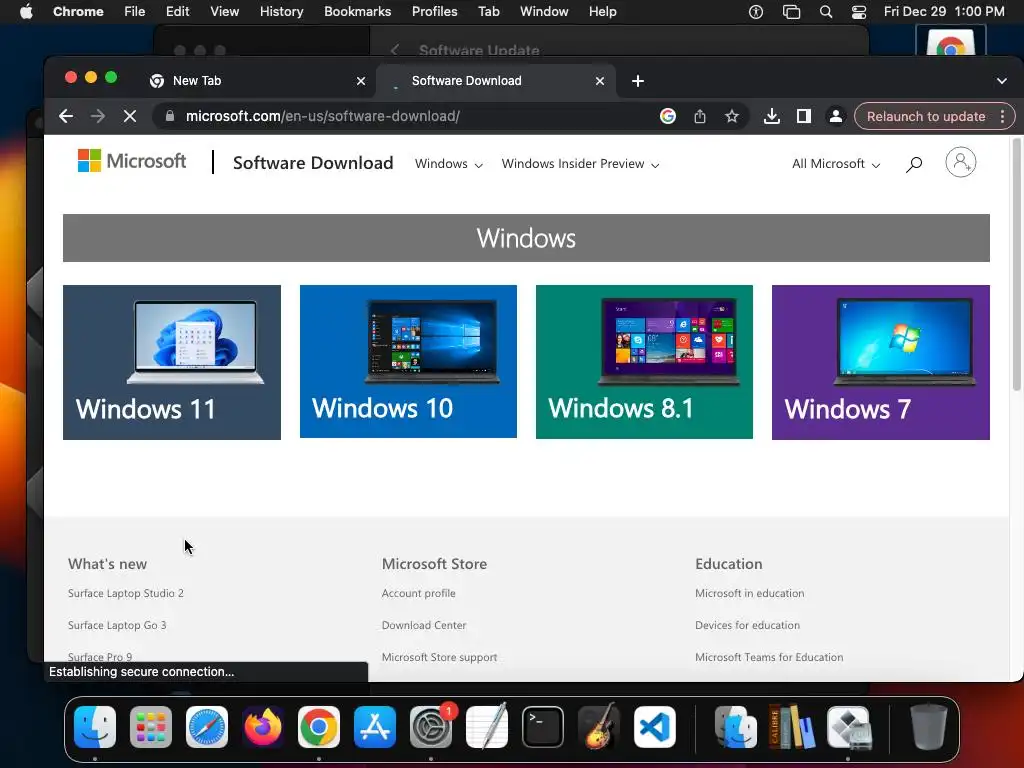Open Launchpad from the Dock
The height and width of the screenshot is (768, 1024).
151,727
